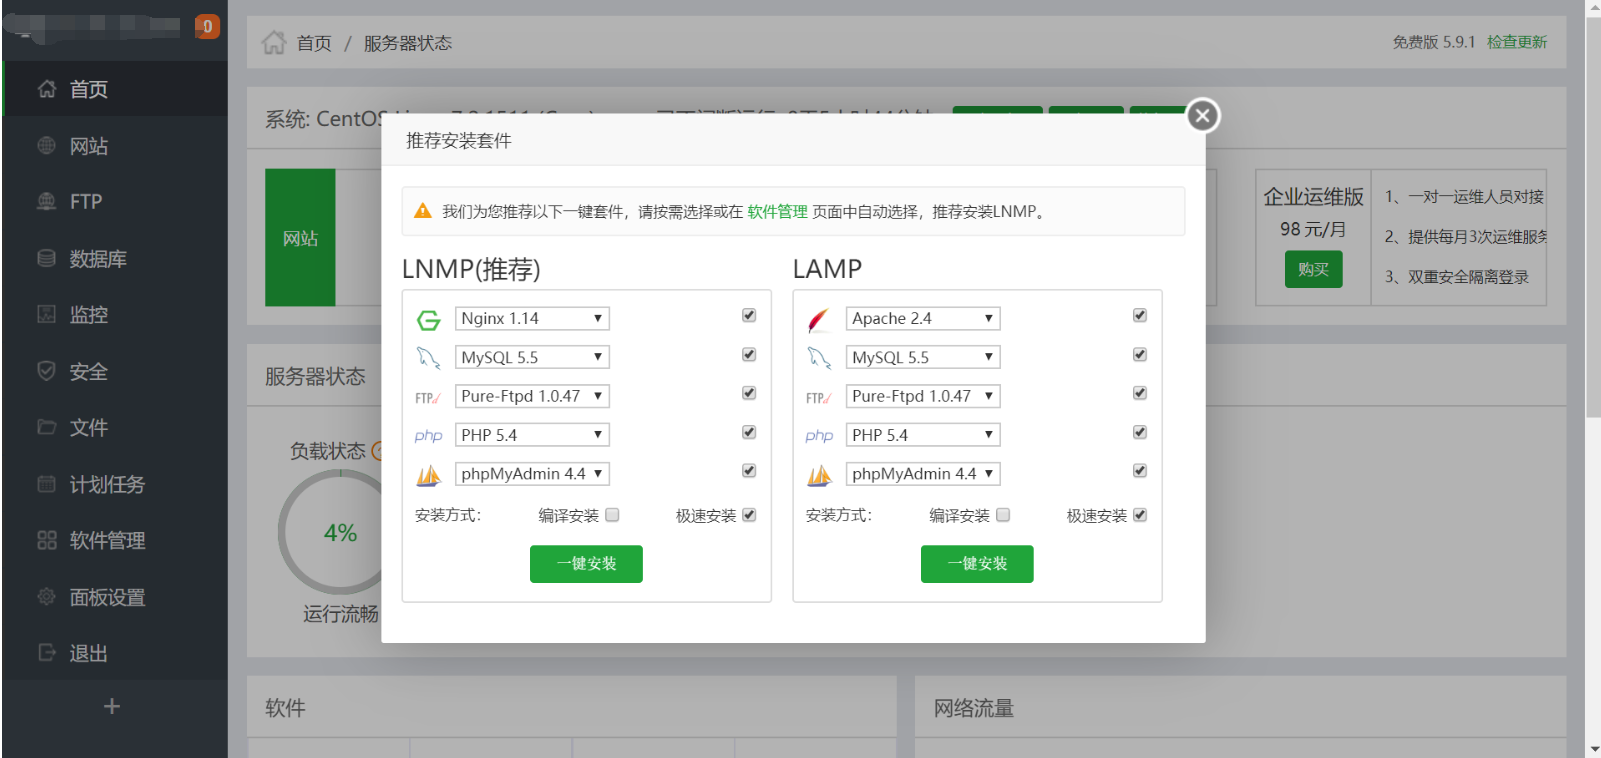
Task: Open LAMP phpMyAdmin 4.4 dropdown
Action: [x=923, y=474]
